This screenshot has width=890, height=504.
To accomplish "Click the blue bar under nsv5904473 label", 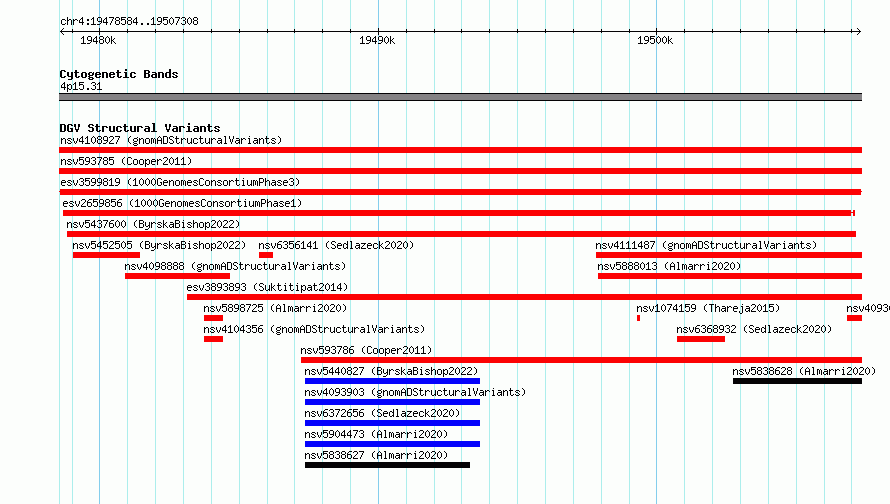I will pyautogui.click(x=392, y=444).
